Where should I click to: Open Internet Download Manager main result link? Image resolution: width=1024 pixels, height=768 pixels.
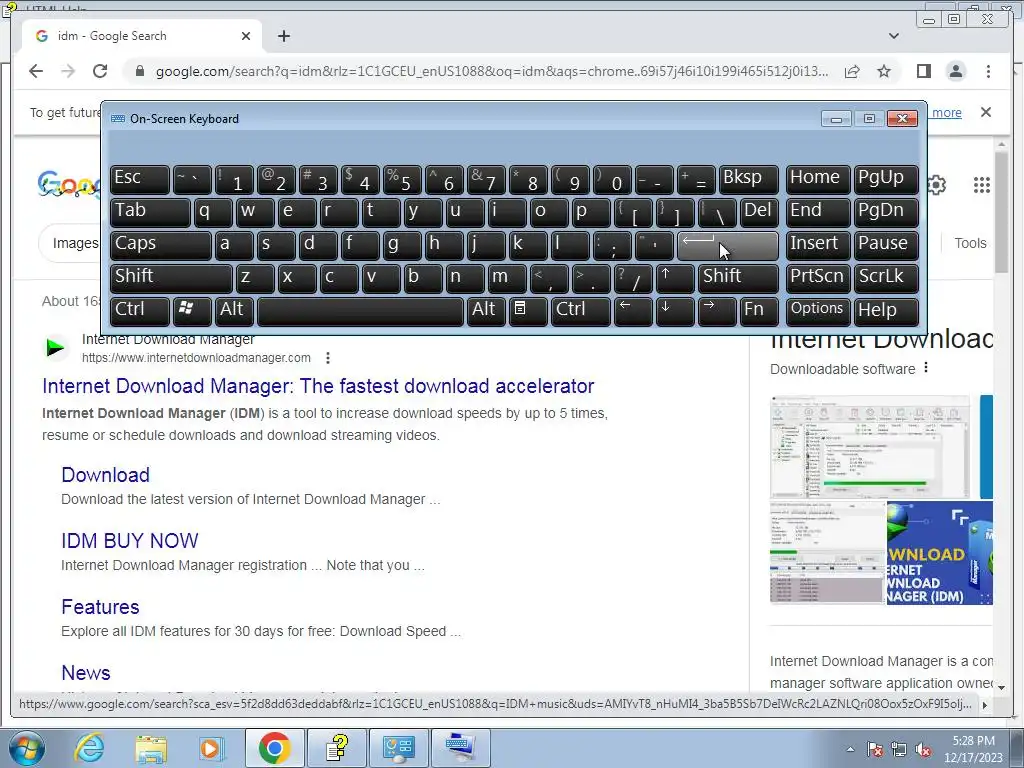[318, 386]
